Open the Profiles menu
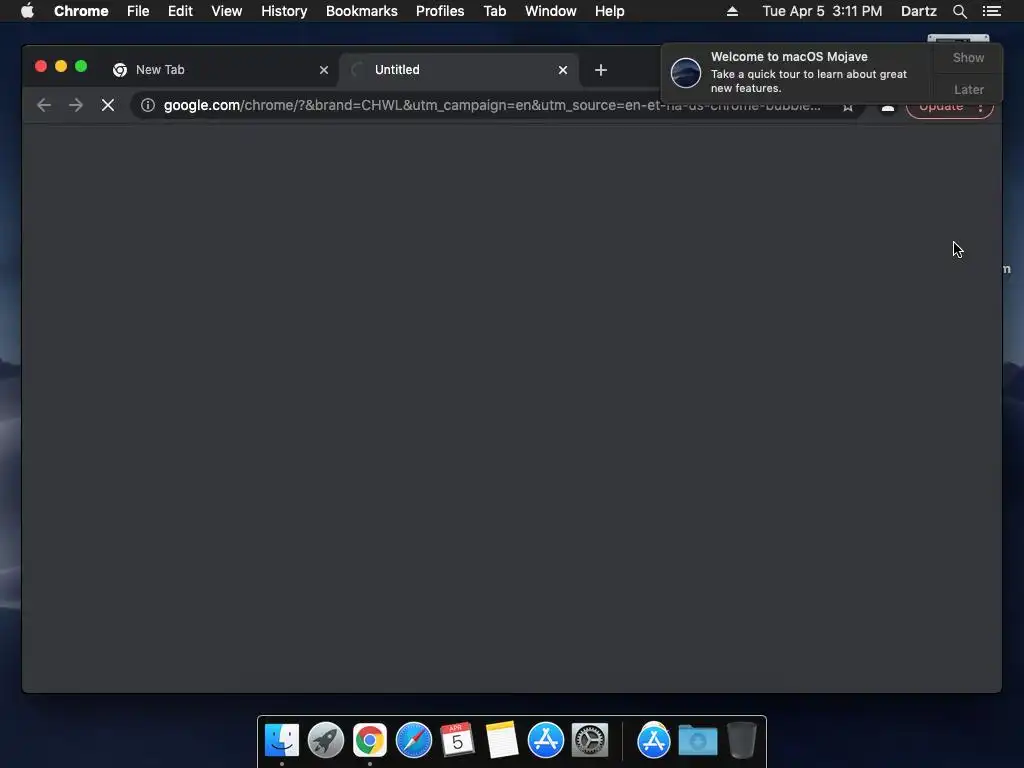Image resolution: width=1024 pixels, height=768 pixels. click(440, 11)
